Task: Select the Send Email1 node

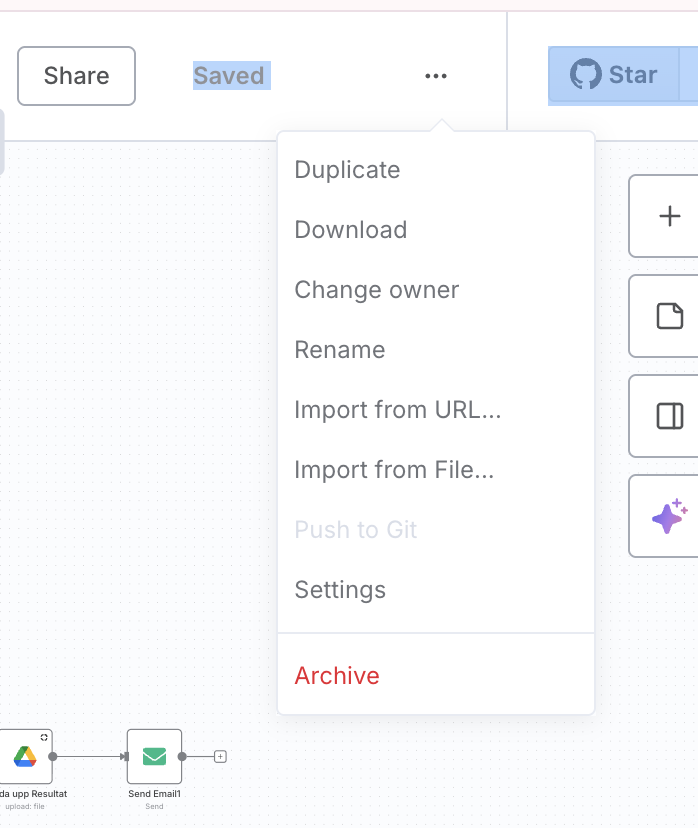Action: 154,756
